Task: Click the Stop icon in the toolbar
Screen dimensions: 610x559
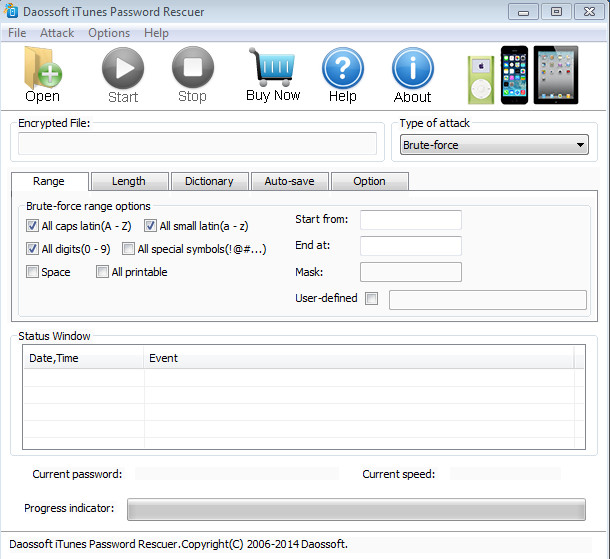Action: tap(193, 67)
